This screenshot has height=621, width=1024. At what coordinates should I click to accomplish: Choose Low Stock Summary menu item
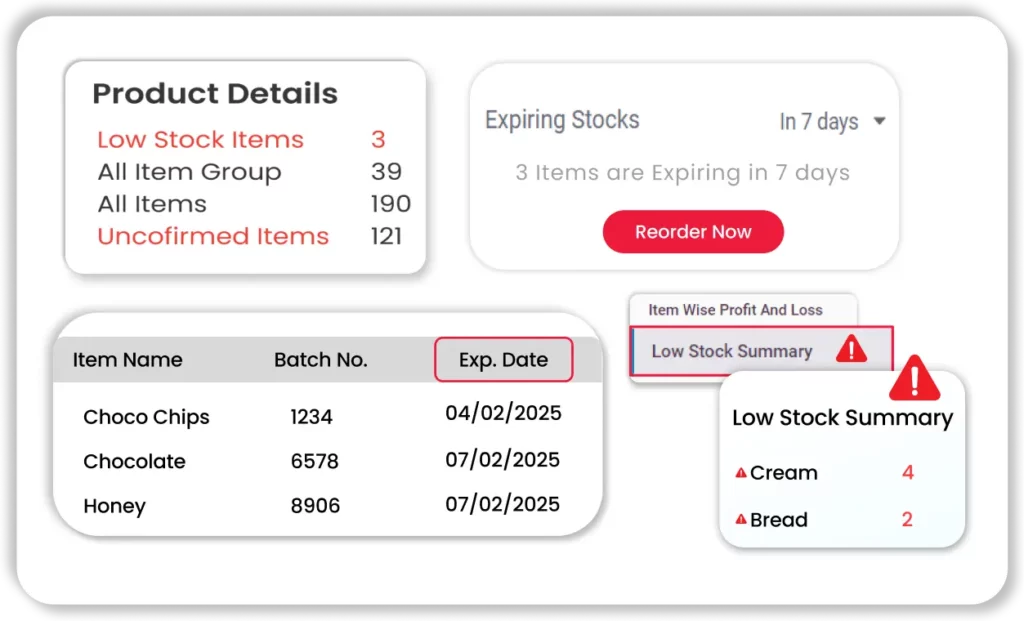click(x=731, y=351)
